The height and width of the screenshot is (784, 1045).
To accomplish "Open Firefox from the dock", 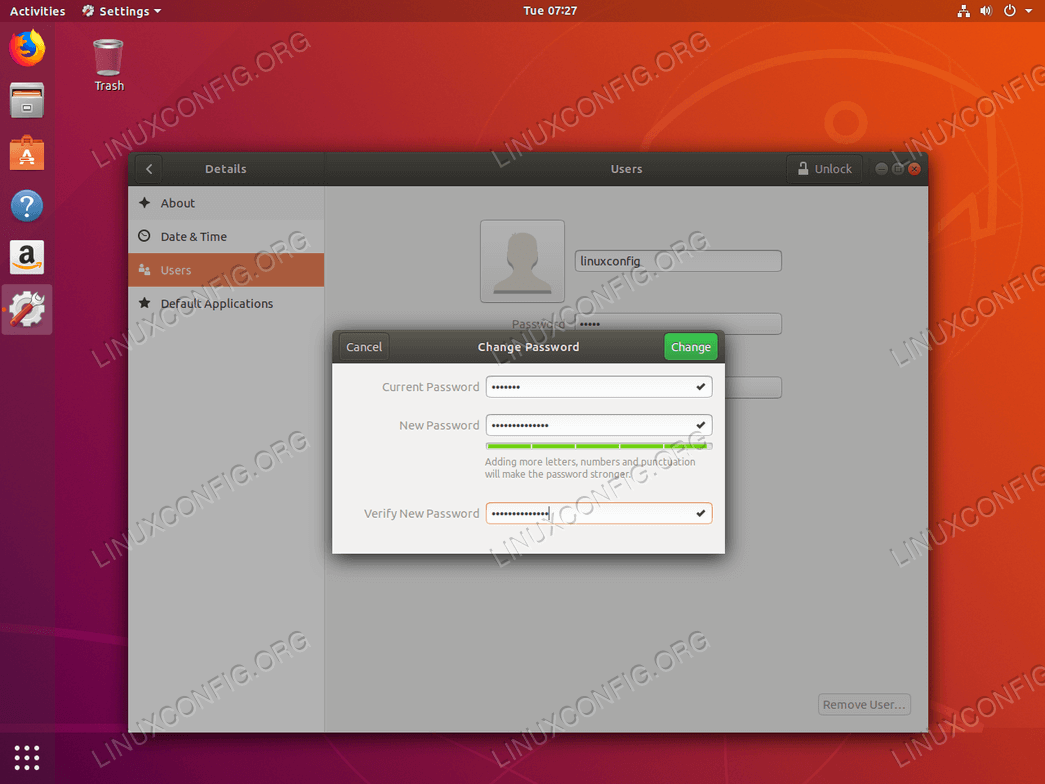I will [27, 49].
